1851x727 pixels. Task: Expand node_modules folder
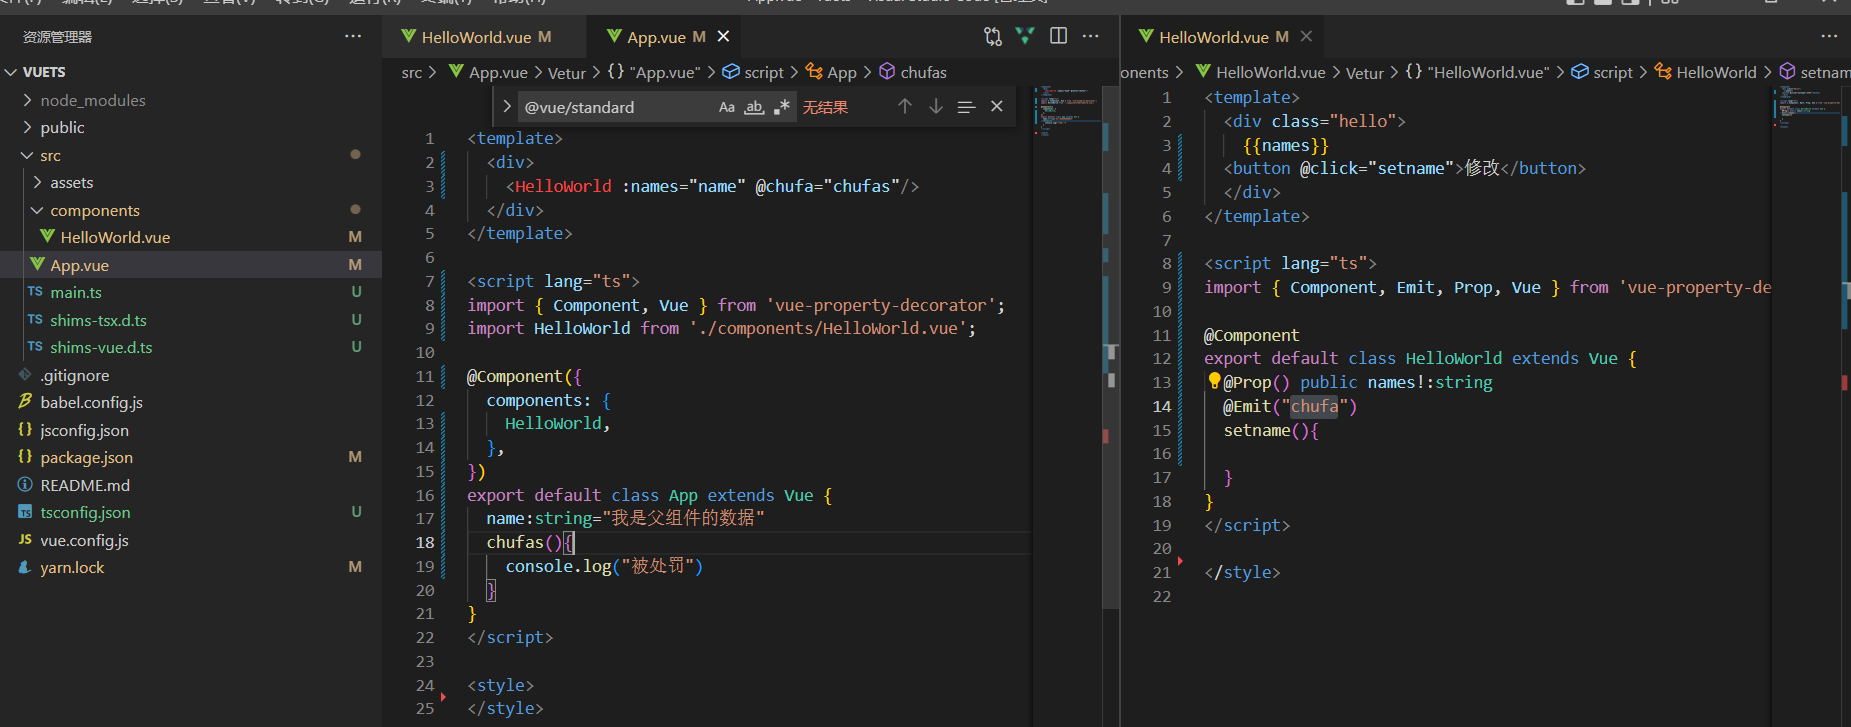tap(27, 100)
